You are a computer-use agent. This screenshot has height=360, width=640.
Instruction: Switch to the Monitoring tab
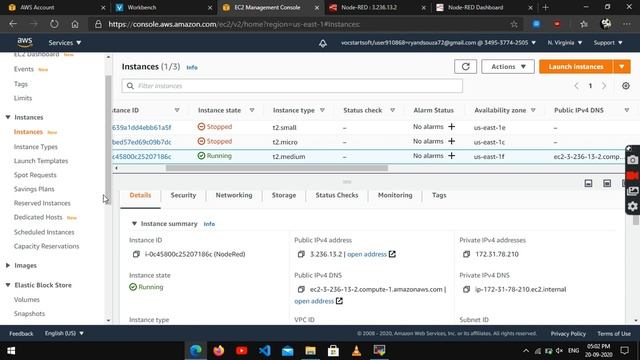coord(395,195)
